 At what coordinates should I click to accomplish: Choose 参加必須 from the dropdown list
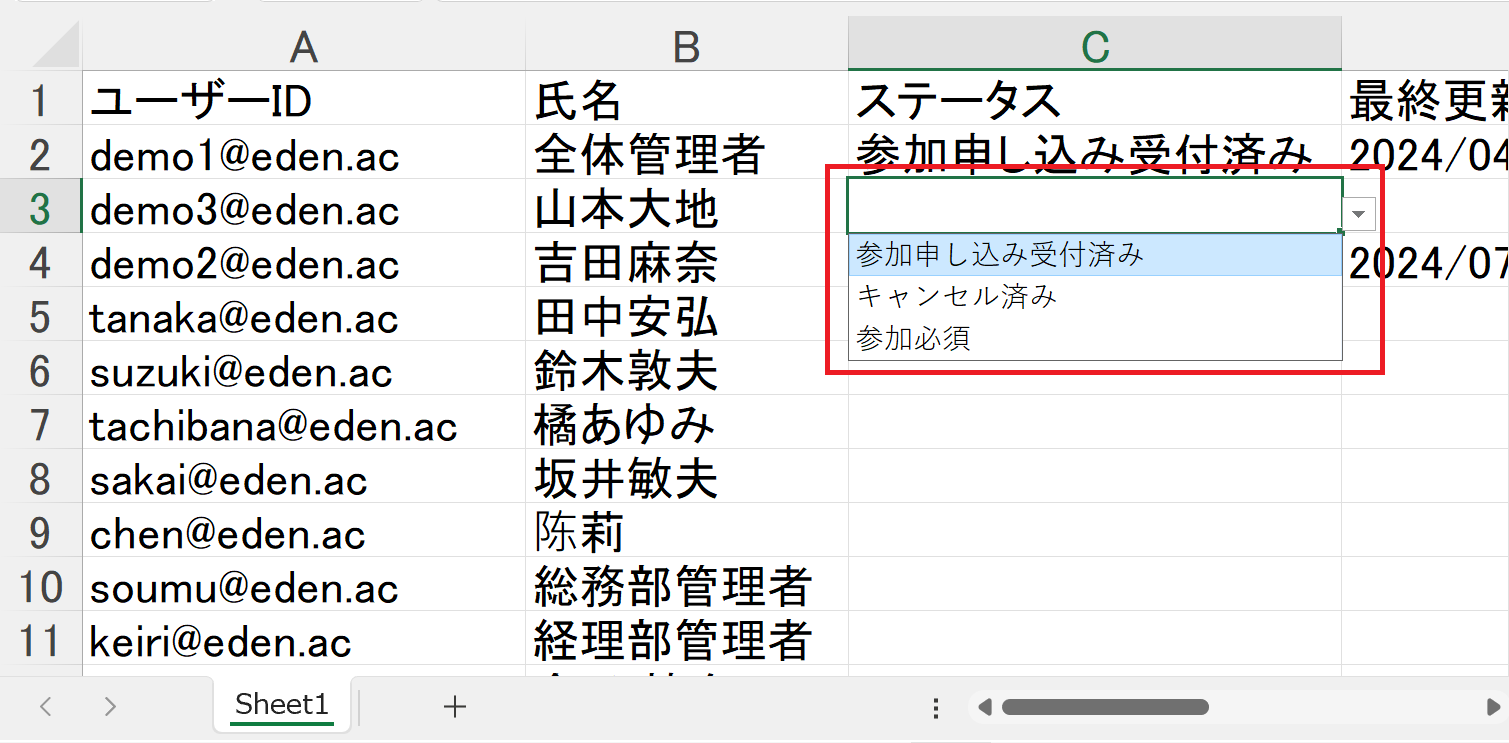[1094, 339]
